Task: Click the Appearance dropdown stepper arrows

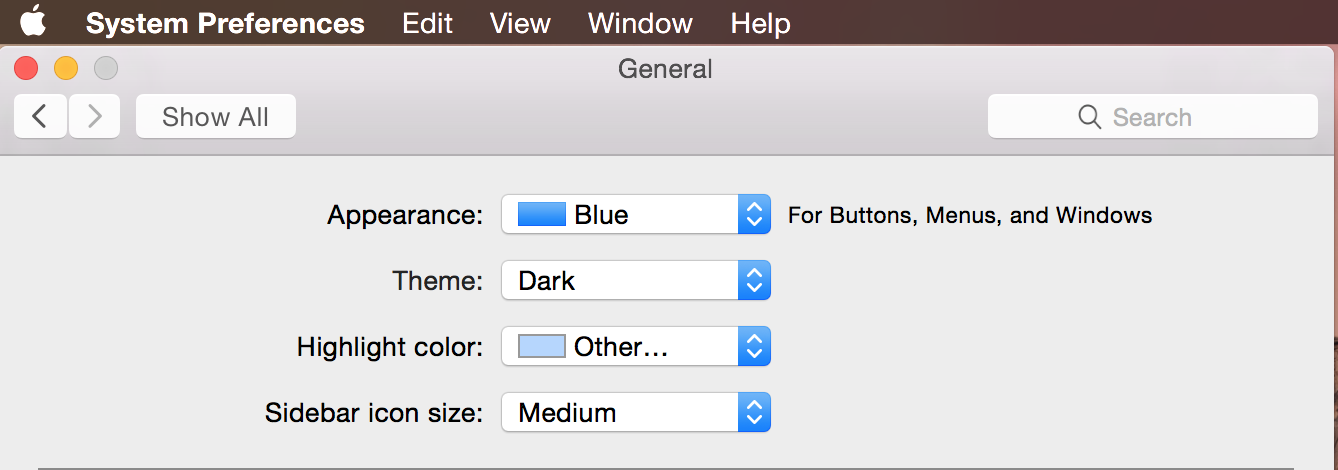Action: (x=754, y=214)
